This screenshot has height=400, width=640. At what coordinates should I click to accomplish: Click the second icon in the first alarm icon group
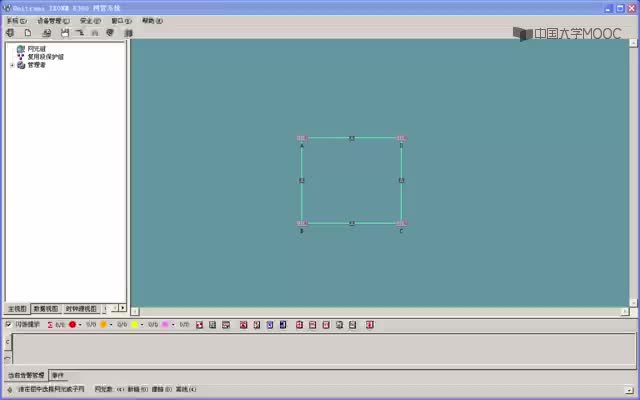pos(213,325)
